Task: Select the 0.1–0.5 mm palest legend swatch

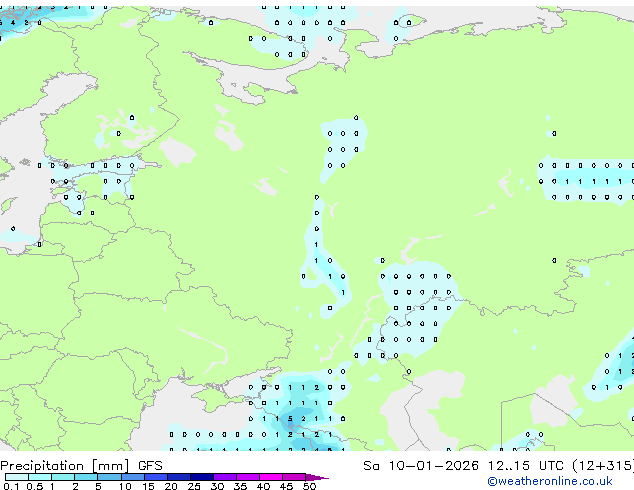Action: (17, 477)
